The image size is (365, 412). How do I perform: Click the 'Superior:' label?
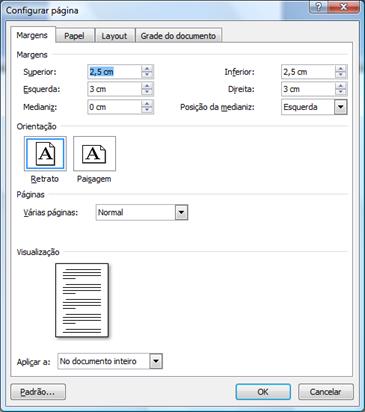pos(40,72)
